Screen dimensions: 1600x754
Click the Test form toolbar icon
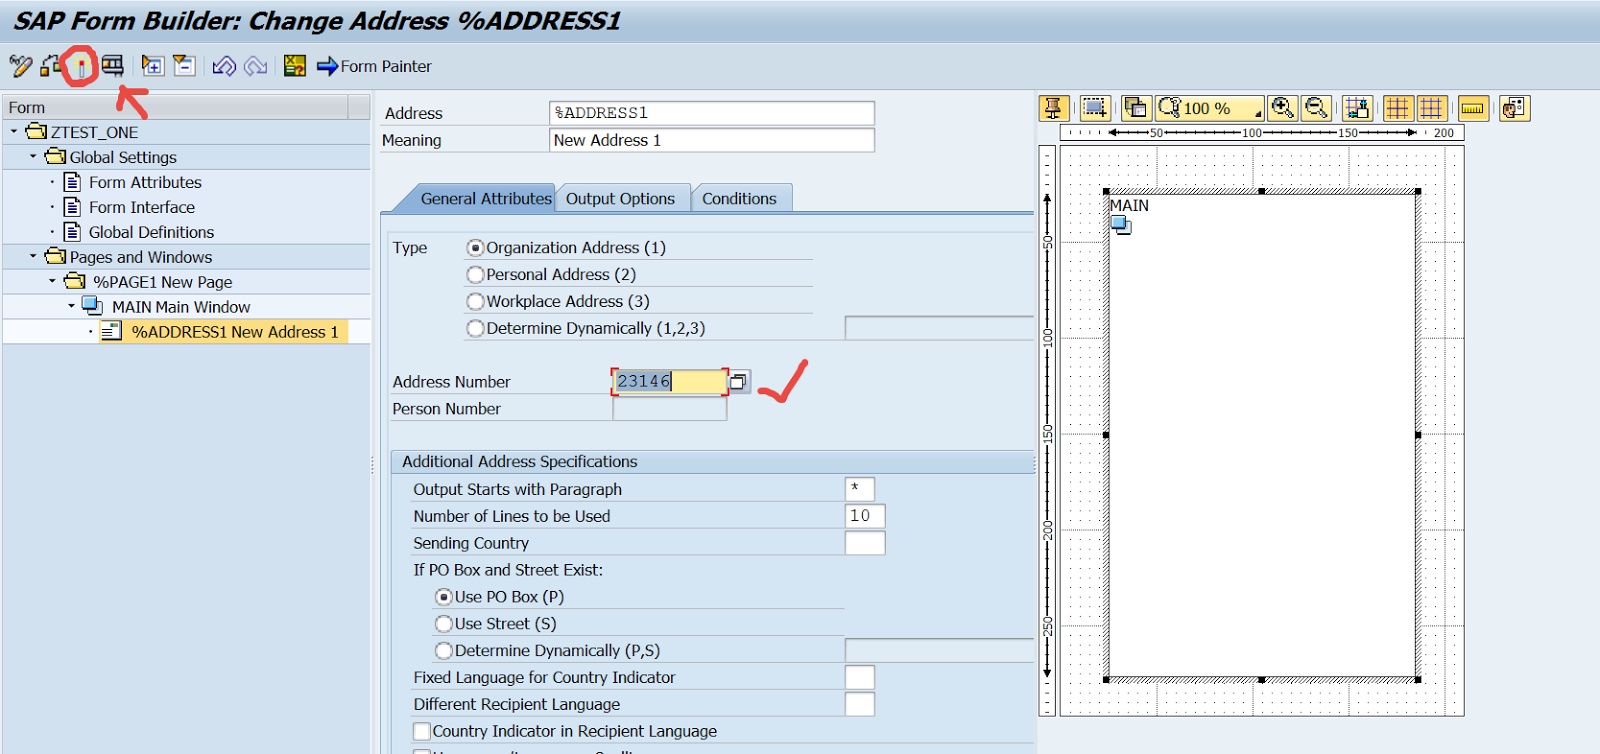tap(112, 66)
